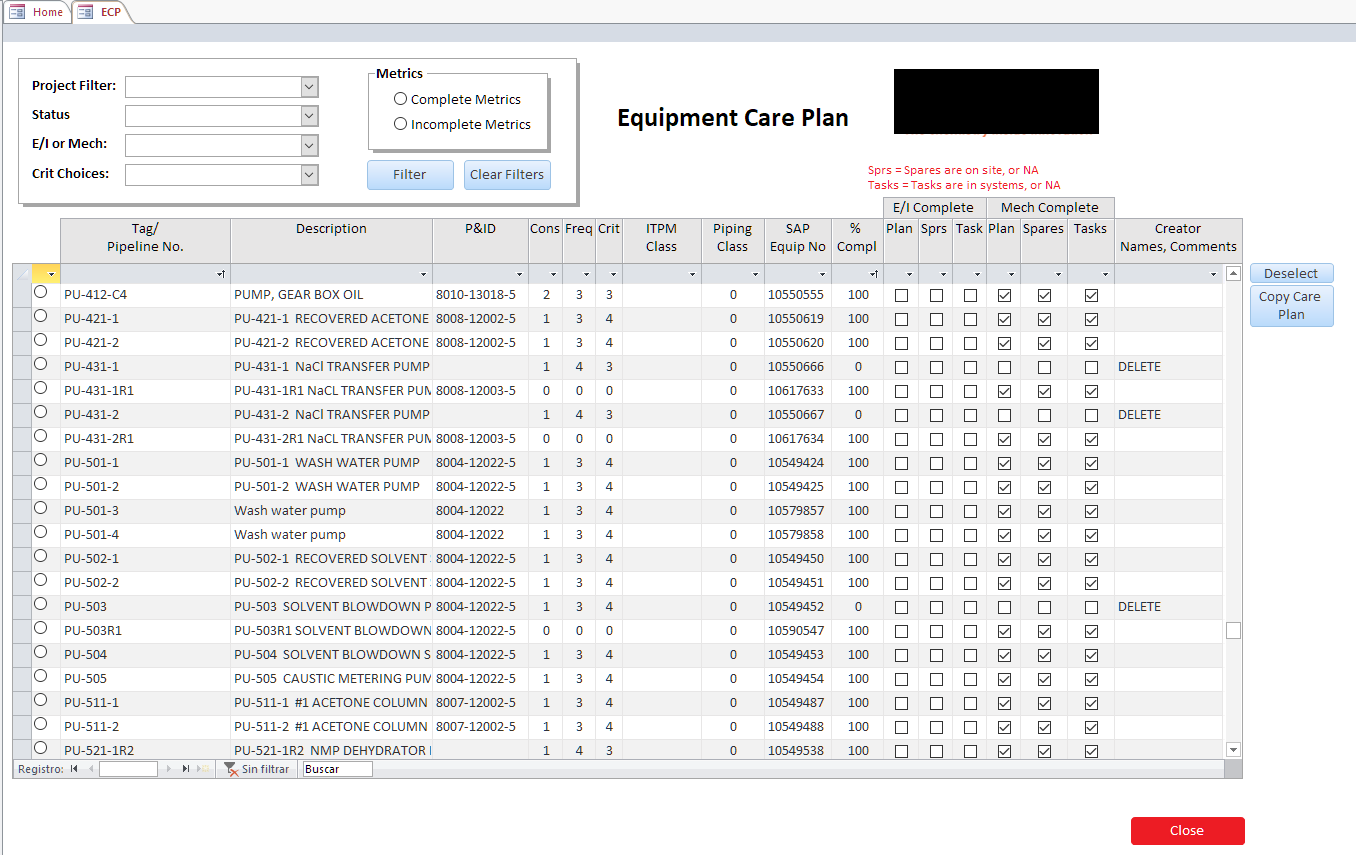Viewport: 1356px width, 855px height.
Task: Toggle Mech Plan checkbox for PU-503
Action: [x=1004, y=607]
